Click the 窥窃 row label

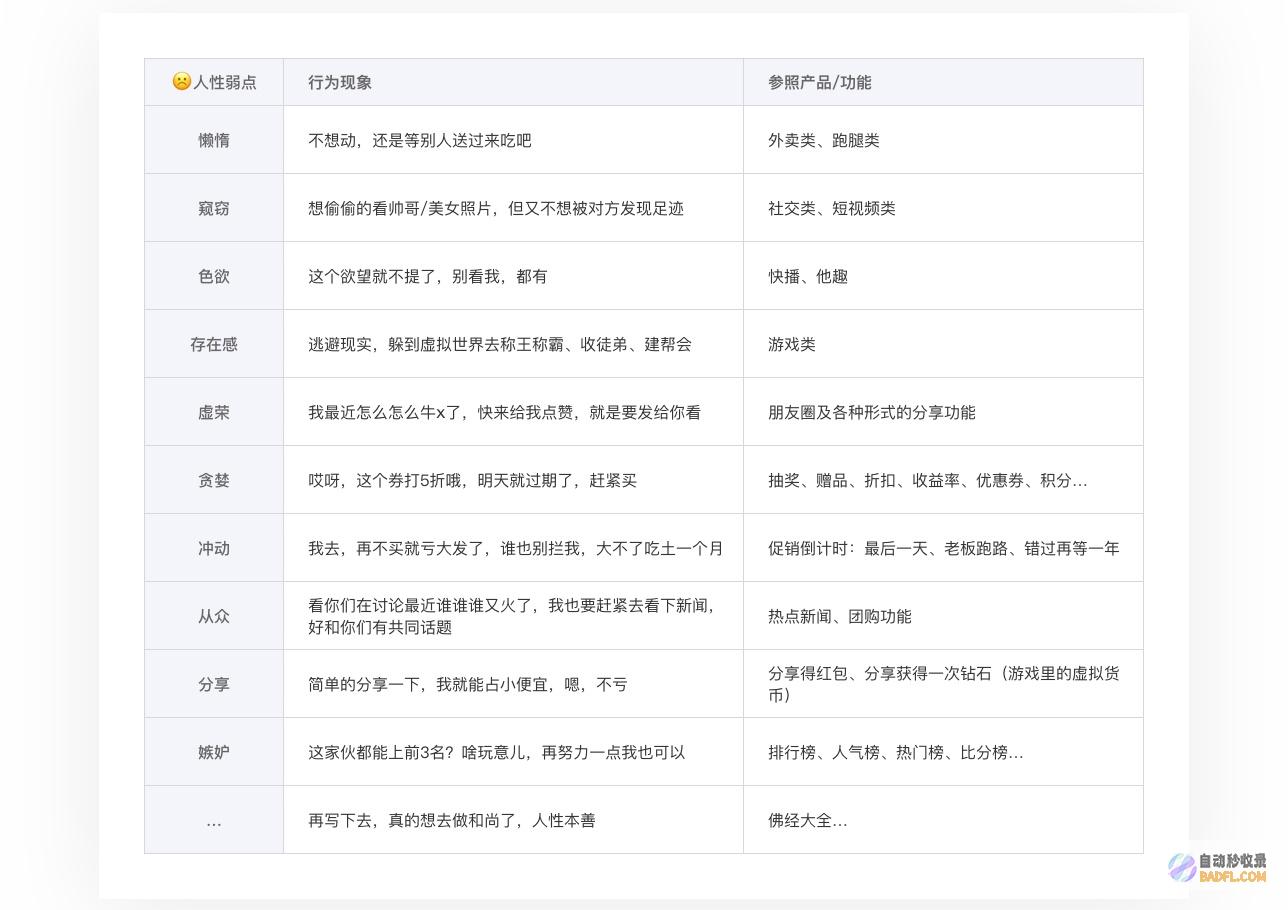214,208
